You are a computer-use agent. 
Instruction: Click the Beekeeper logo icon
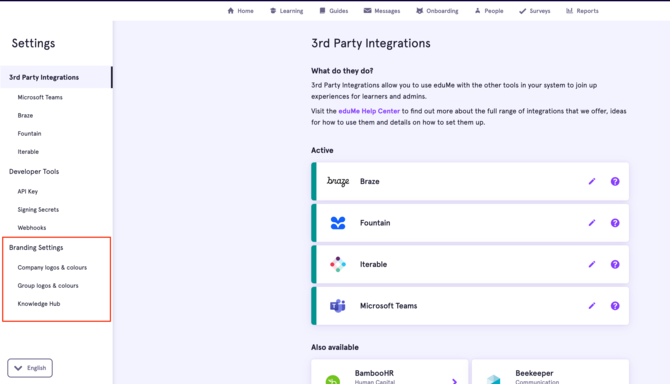coord(494,379)
